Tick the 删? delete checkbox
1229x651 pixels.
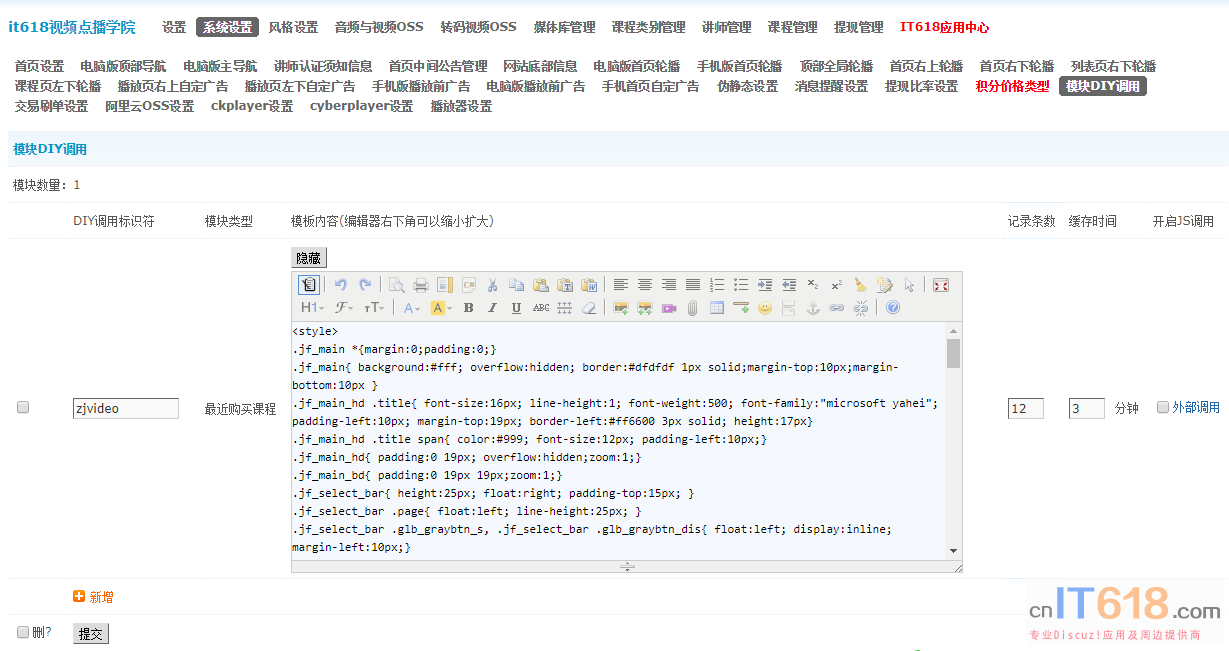pyautogui.click(x=23, y=632)
